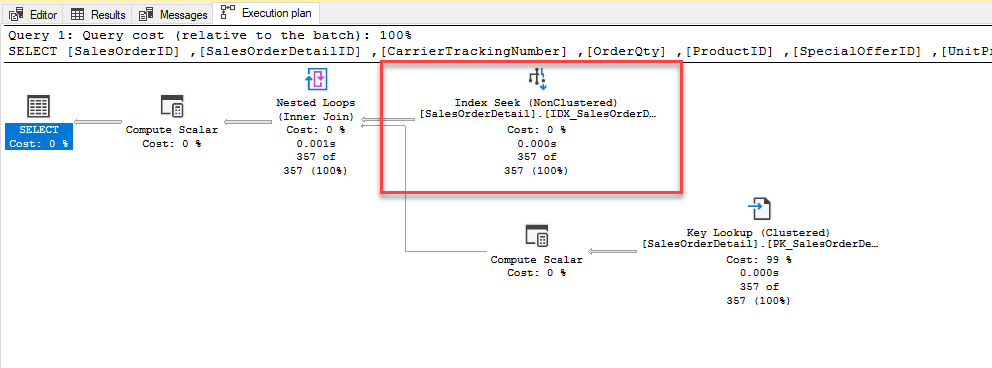
Task: Click the left Compute Scalar operator icon
Action: [171, 107]
